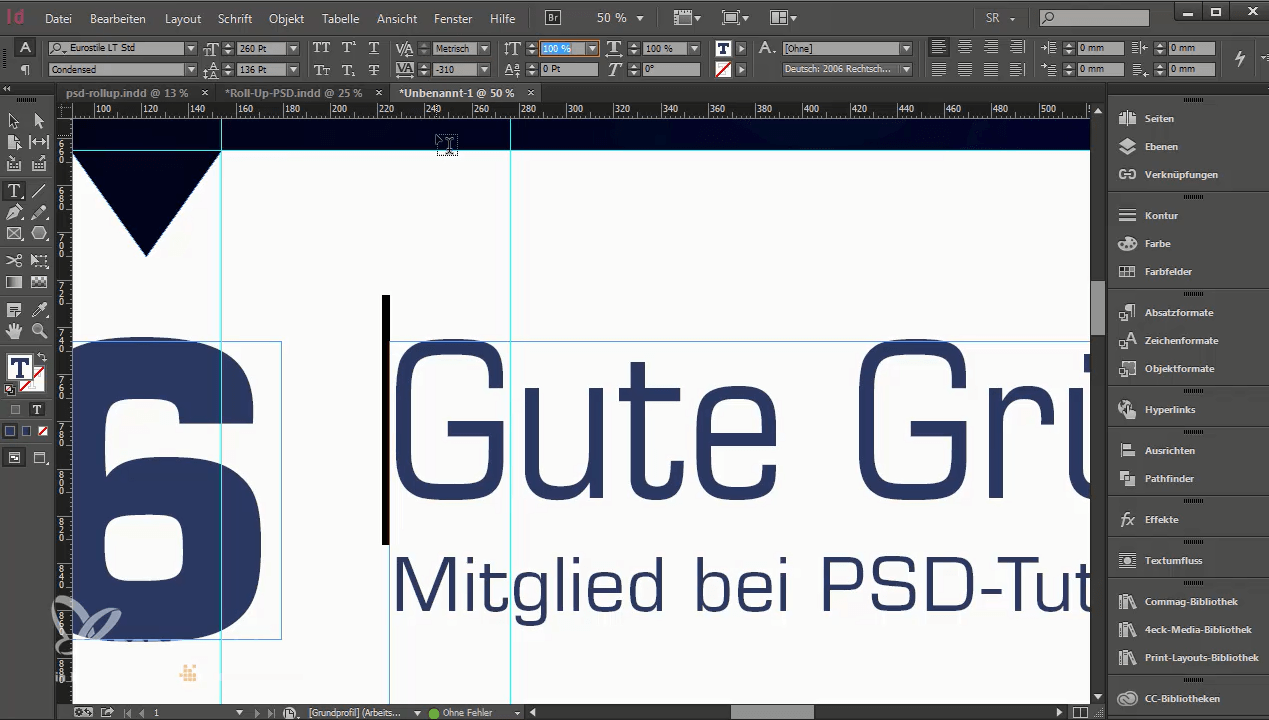Click the Effekte fx panel icon
Viewport: 1269px width, 720px height.
[1128, 519]
